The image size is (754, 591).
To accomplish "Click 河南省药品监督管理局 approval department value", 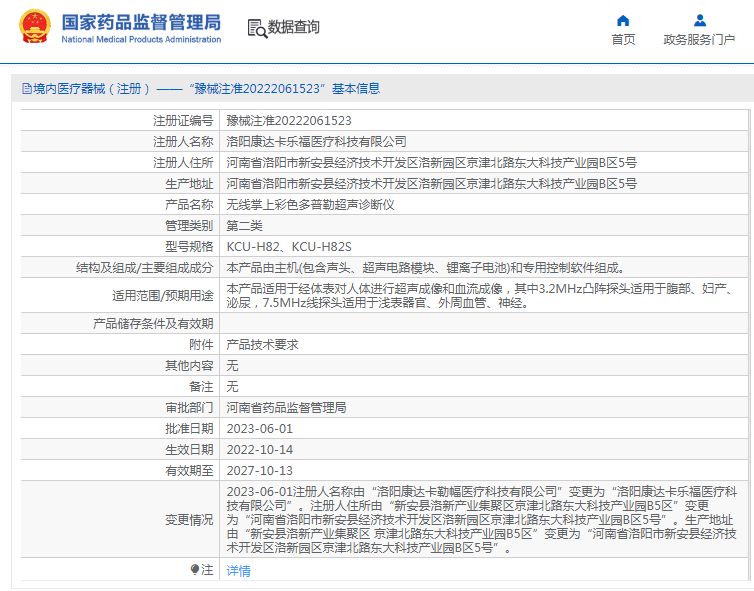I will tap(286, 407).
